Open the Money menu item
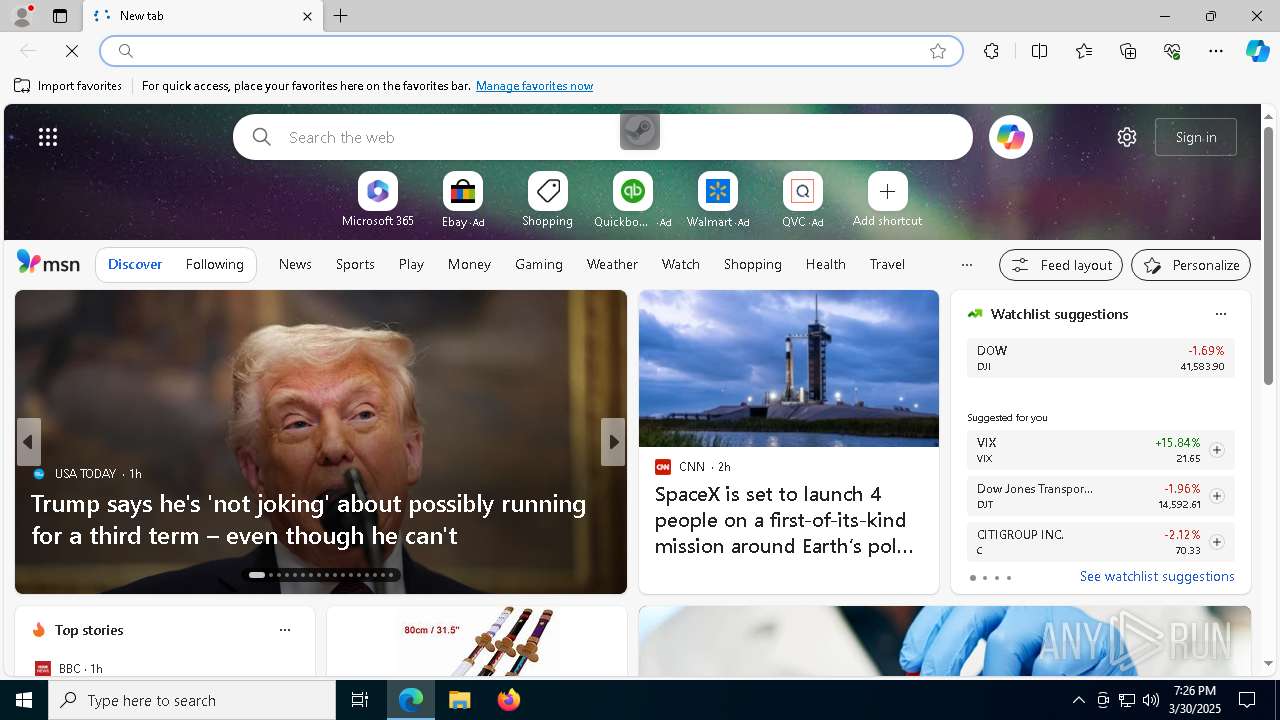 point(469,264)
